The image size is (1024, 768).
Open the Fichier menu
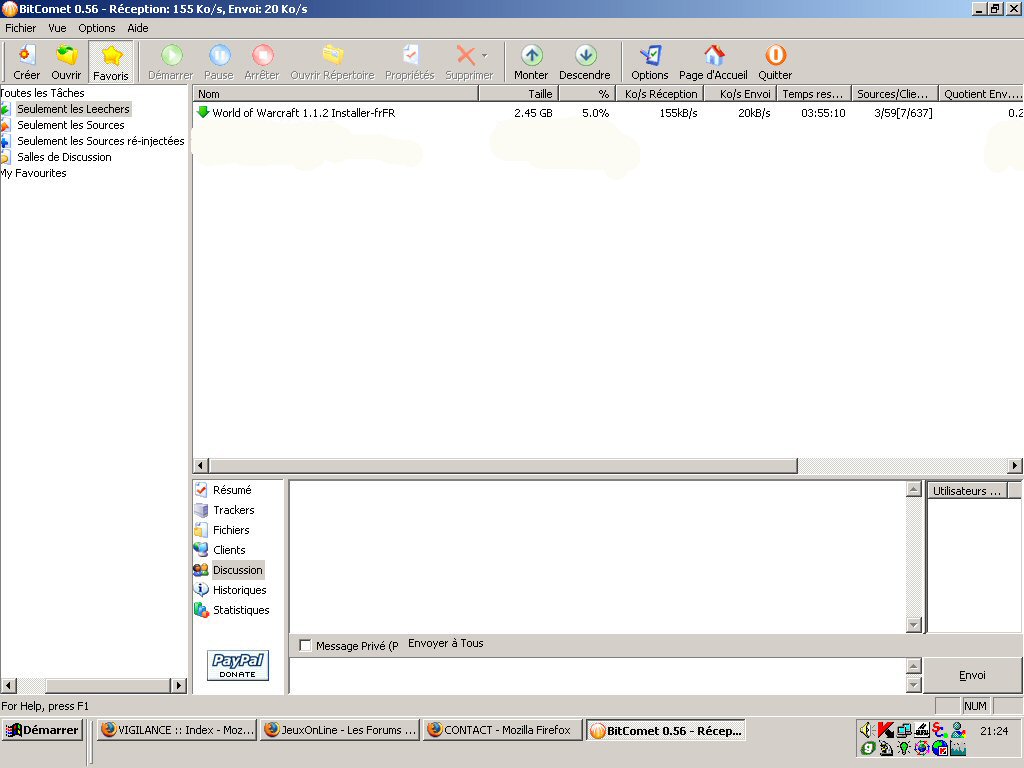click(20, 28)
